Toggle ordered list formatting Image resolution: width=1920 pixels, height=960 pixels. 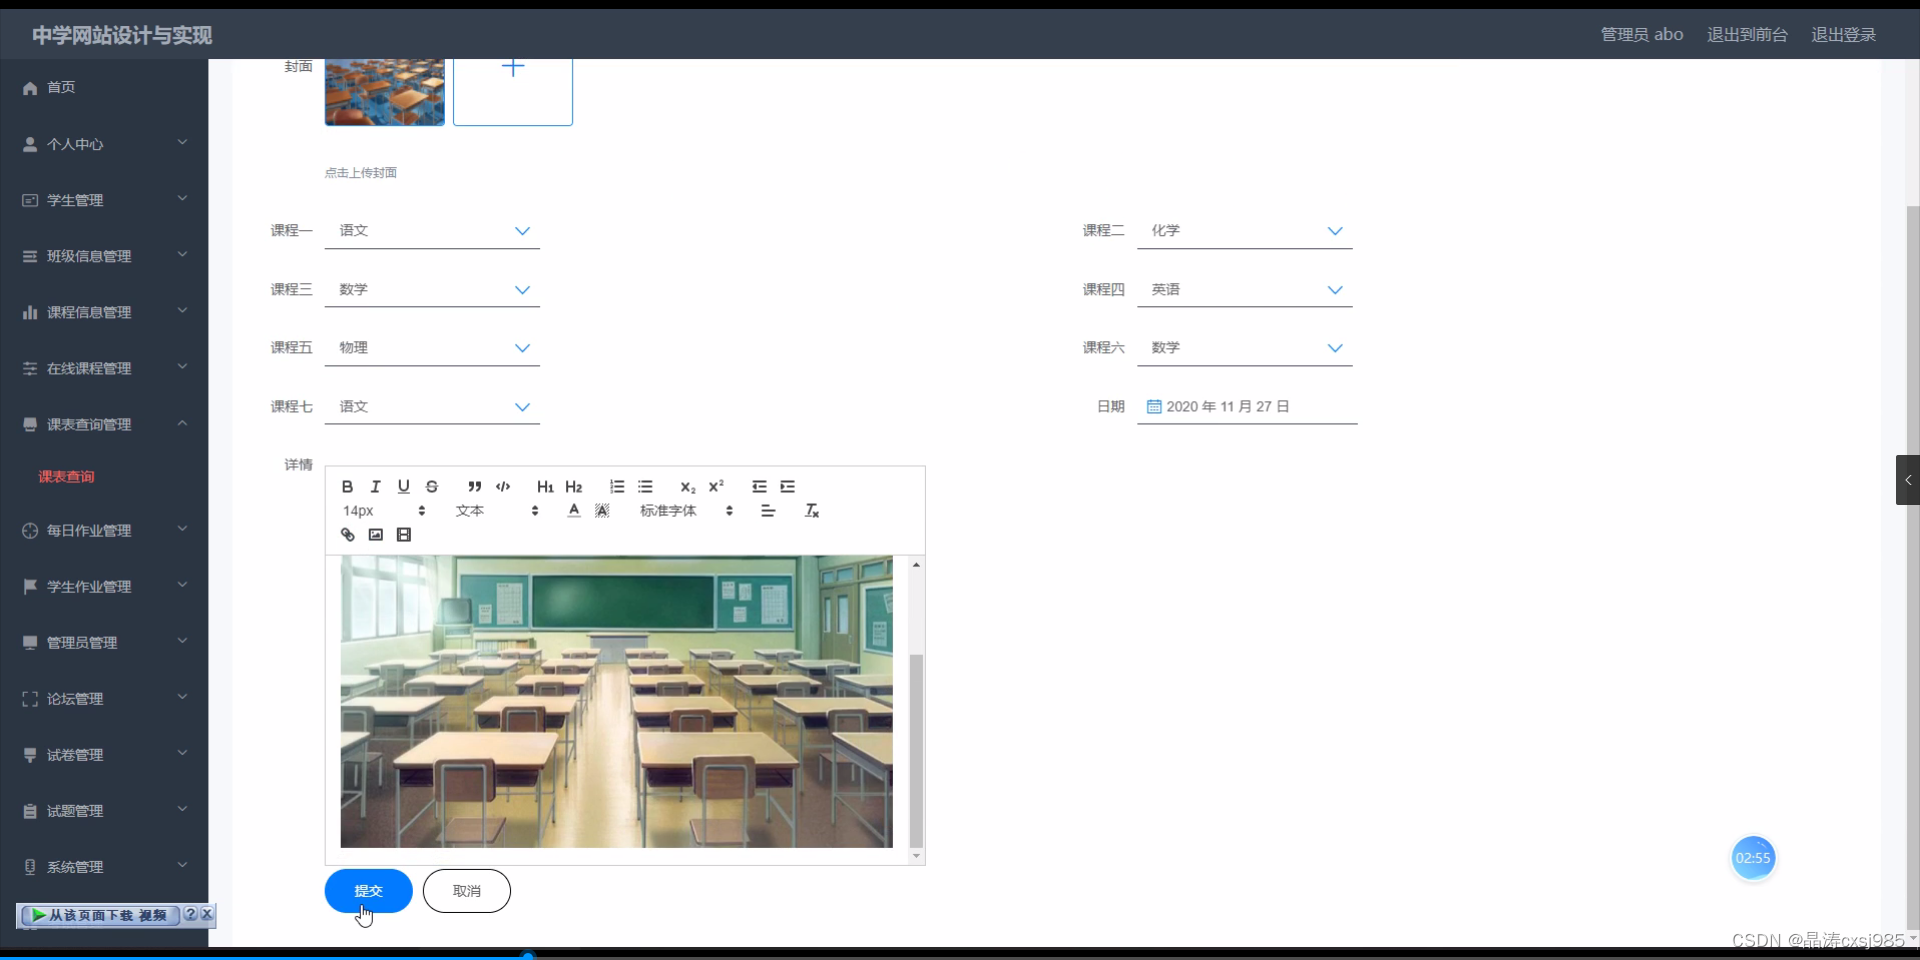[x=617, y=487]
